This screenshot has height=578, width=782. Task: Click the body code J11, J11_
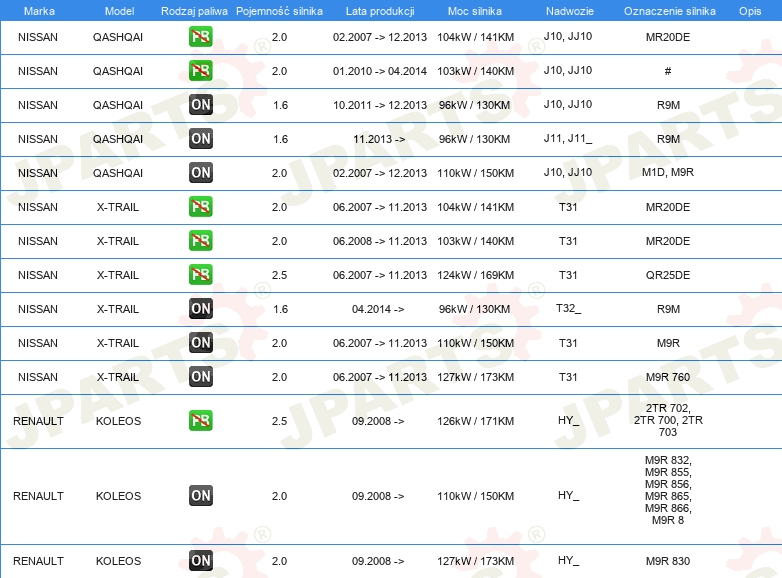568,139
